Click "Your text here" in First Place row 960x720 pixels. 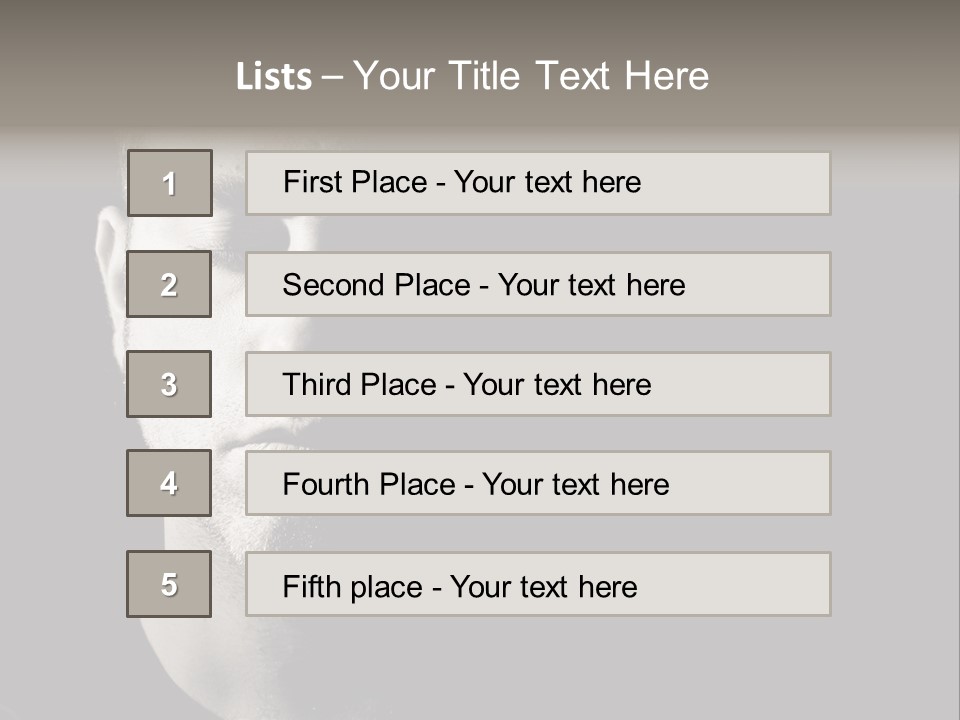coord(547,182)
